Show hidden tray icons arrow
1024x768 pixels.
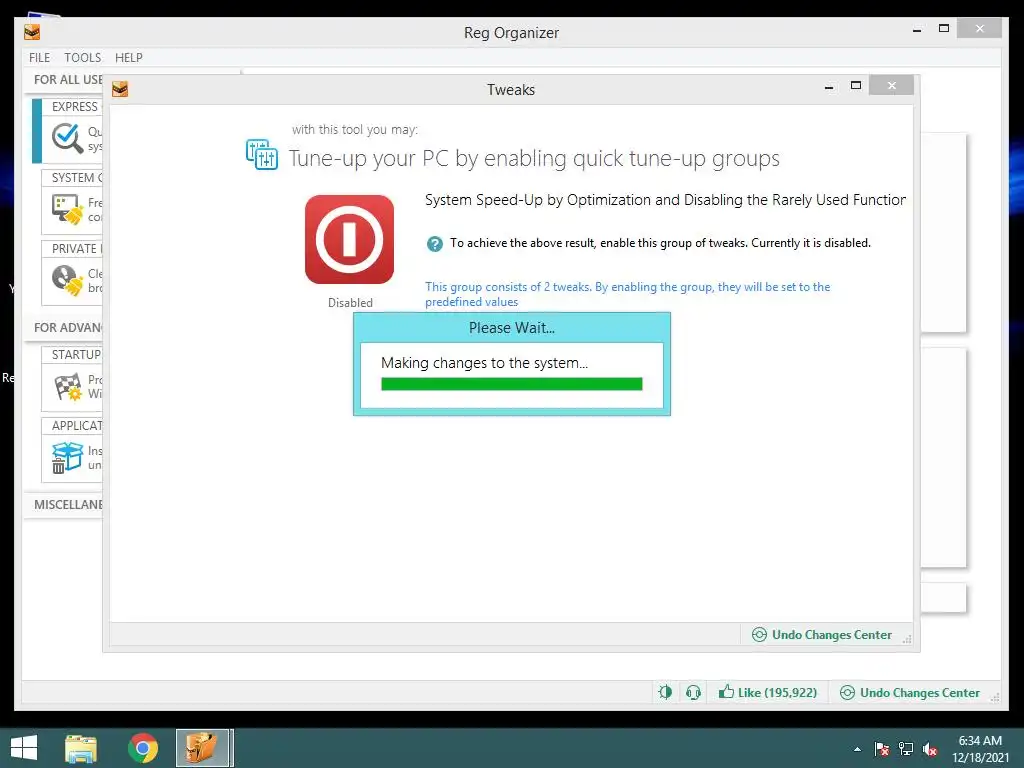click(857, 749)
